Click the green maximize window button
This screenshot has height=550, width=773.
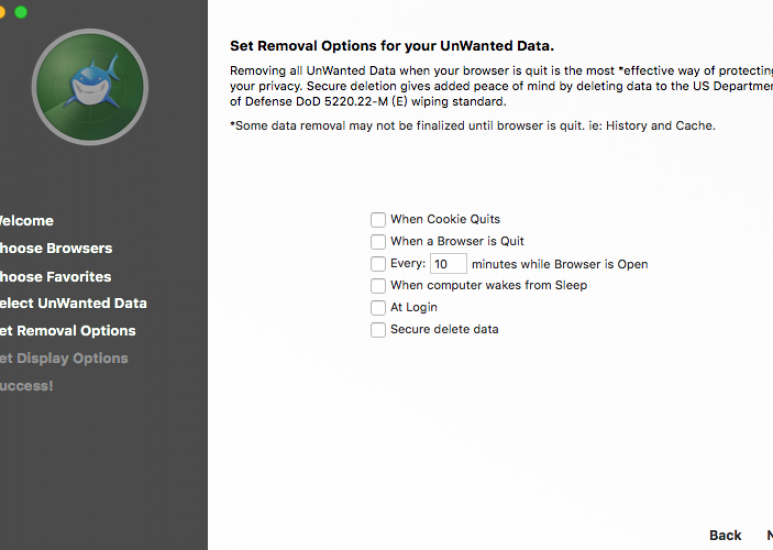[x=21, y=12]
